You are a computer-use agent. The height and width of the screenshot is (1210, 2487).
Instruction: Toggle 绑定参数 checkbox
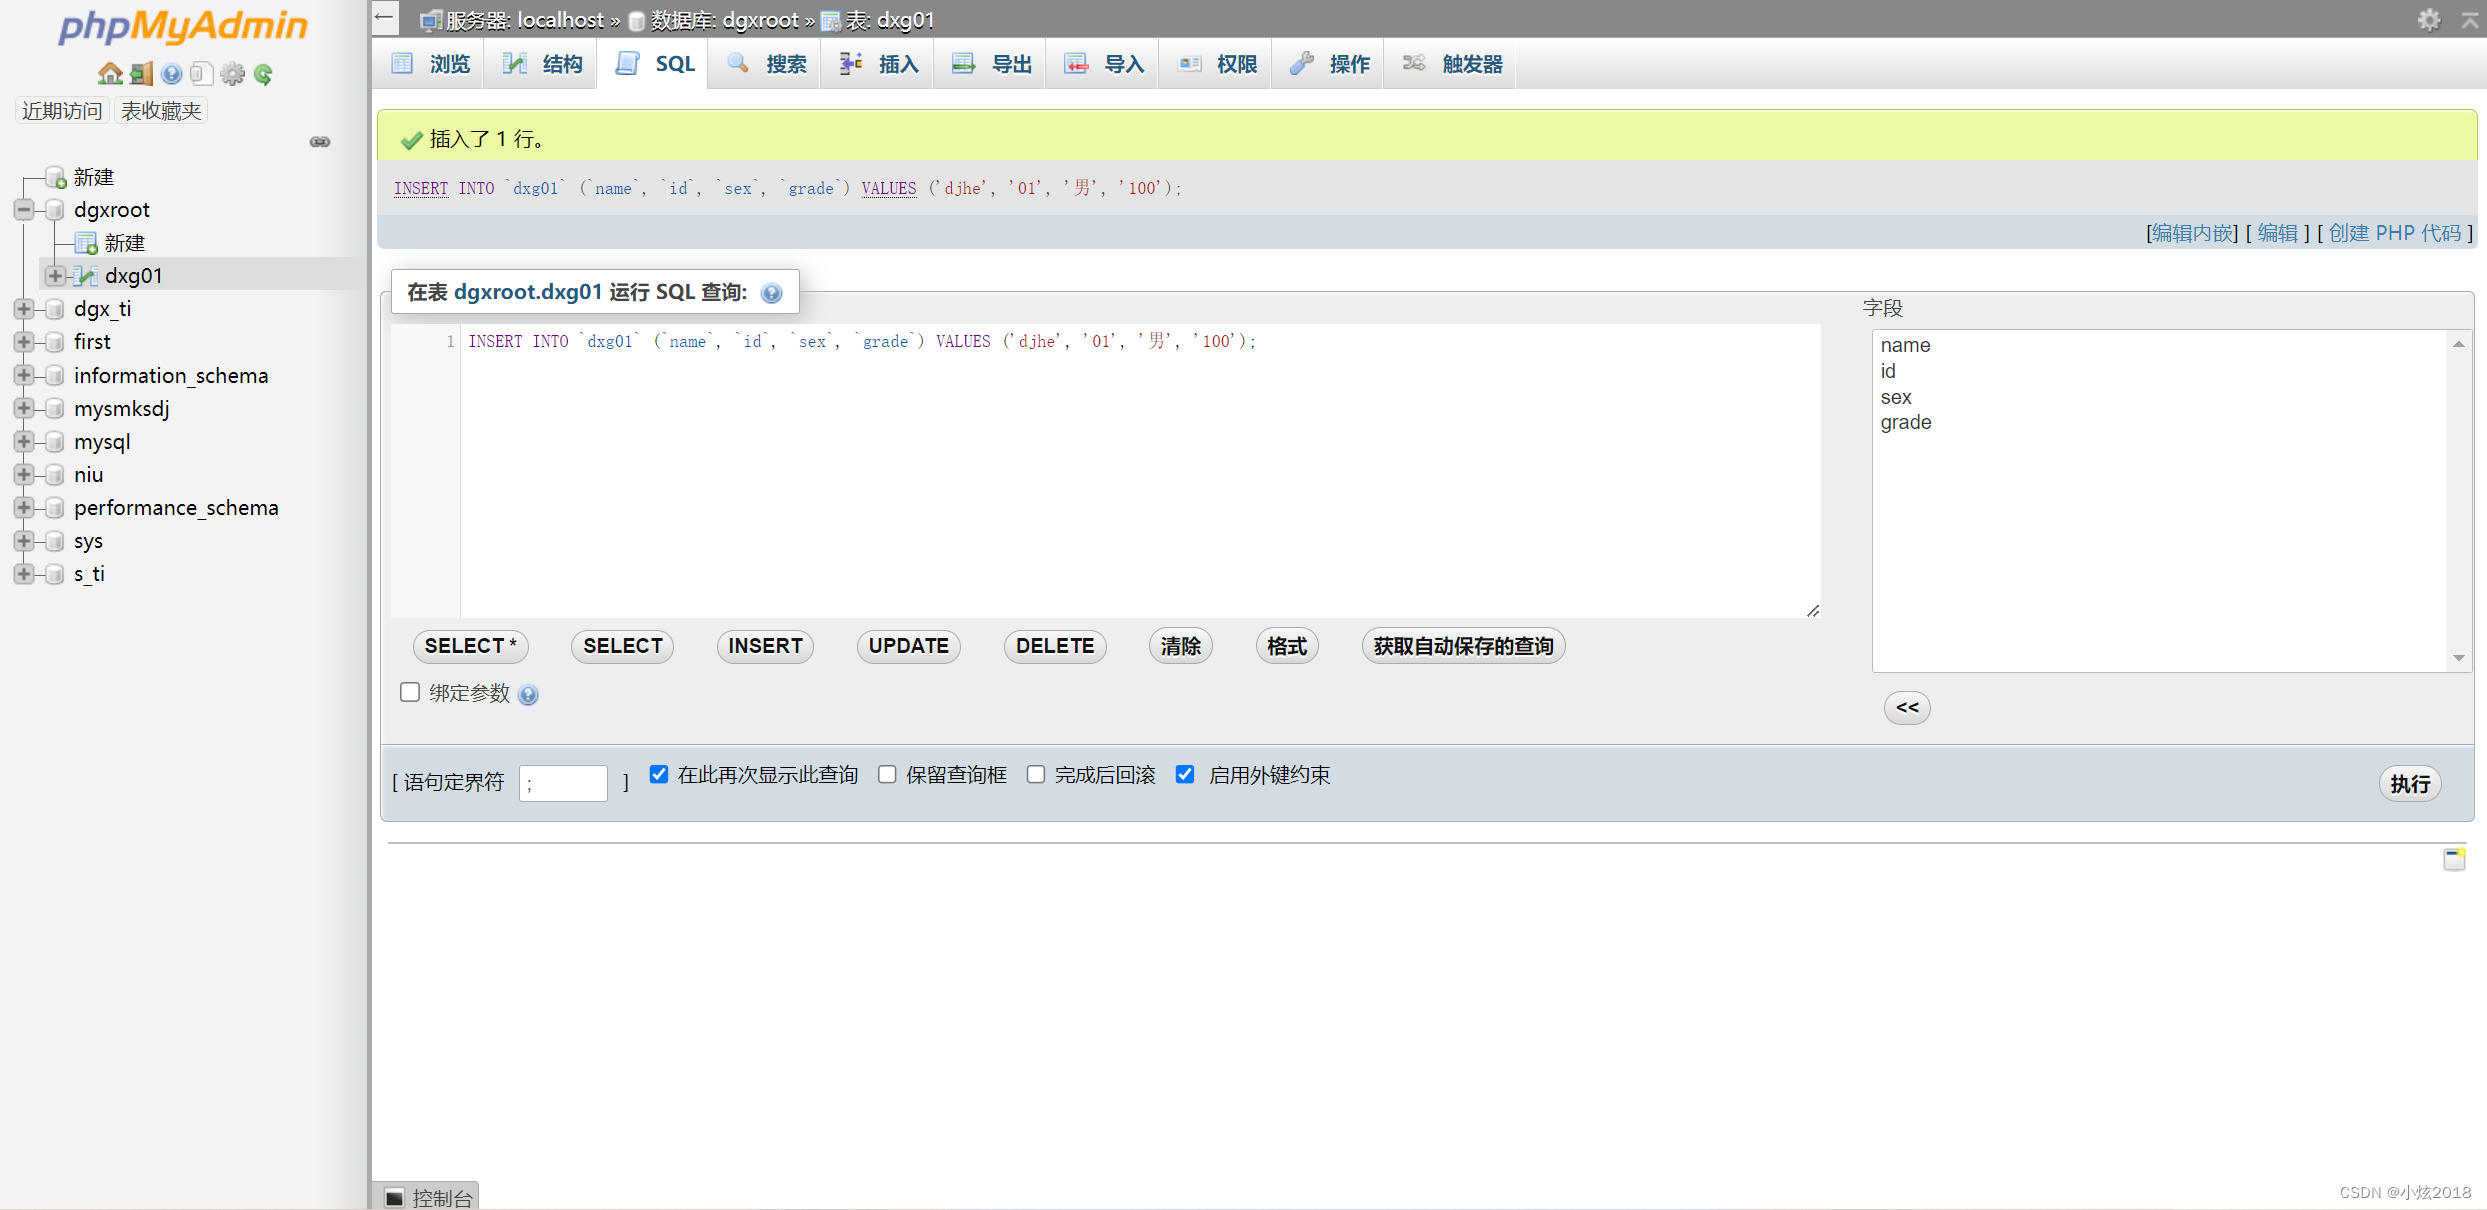click(x=411, y=693)
